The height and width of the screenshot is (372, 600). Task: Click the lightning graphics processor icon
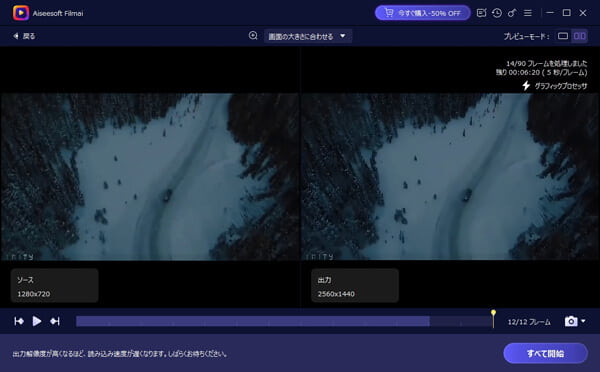point(526,86)
